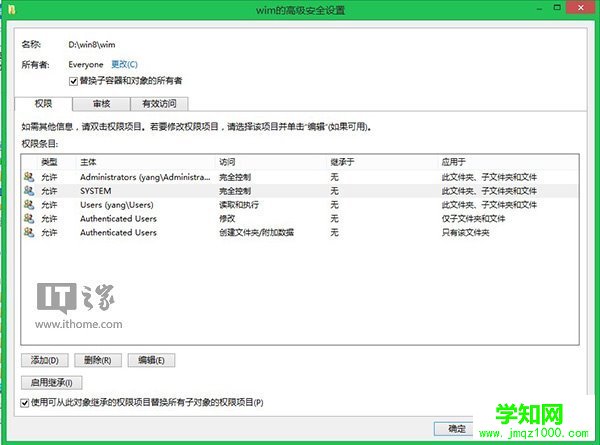
Task: Select the Administrators (yang\Administra... entry
Action: pyautogui.click(x=300, y=177)
